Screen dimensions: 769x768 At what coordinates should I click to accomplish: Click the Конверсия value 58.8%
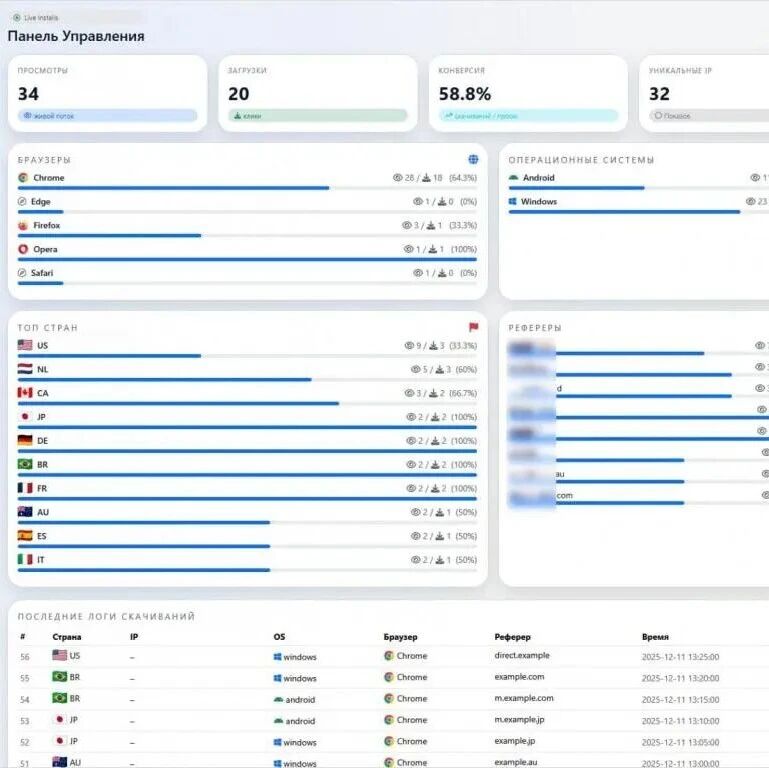tap(465, 94)
